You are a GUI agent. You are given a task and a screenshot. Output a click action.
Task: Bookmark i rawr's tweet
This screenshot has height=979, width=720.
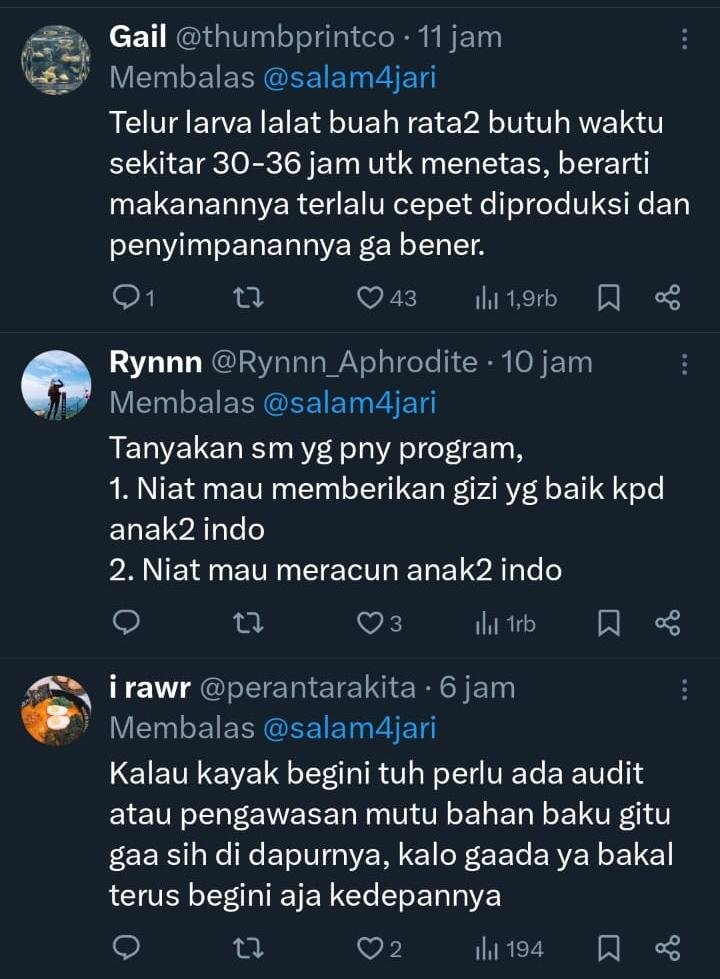tap(608, 948)
